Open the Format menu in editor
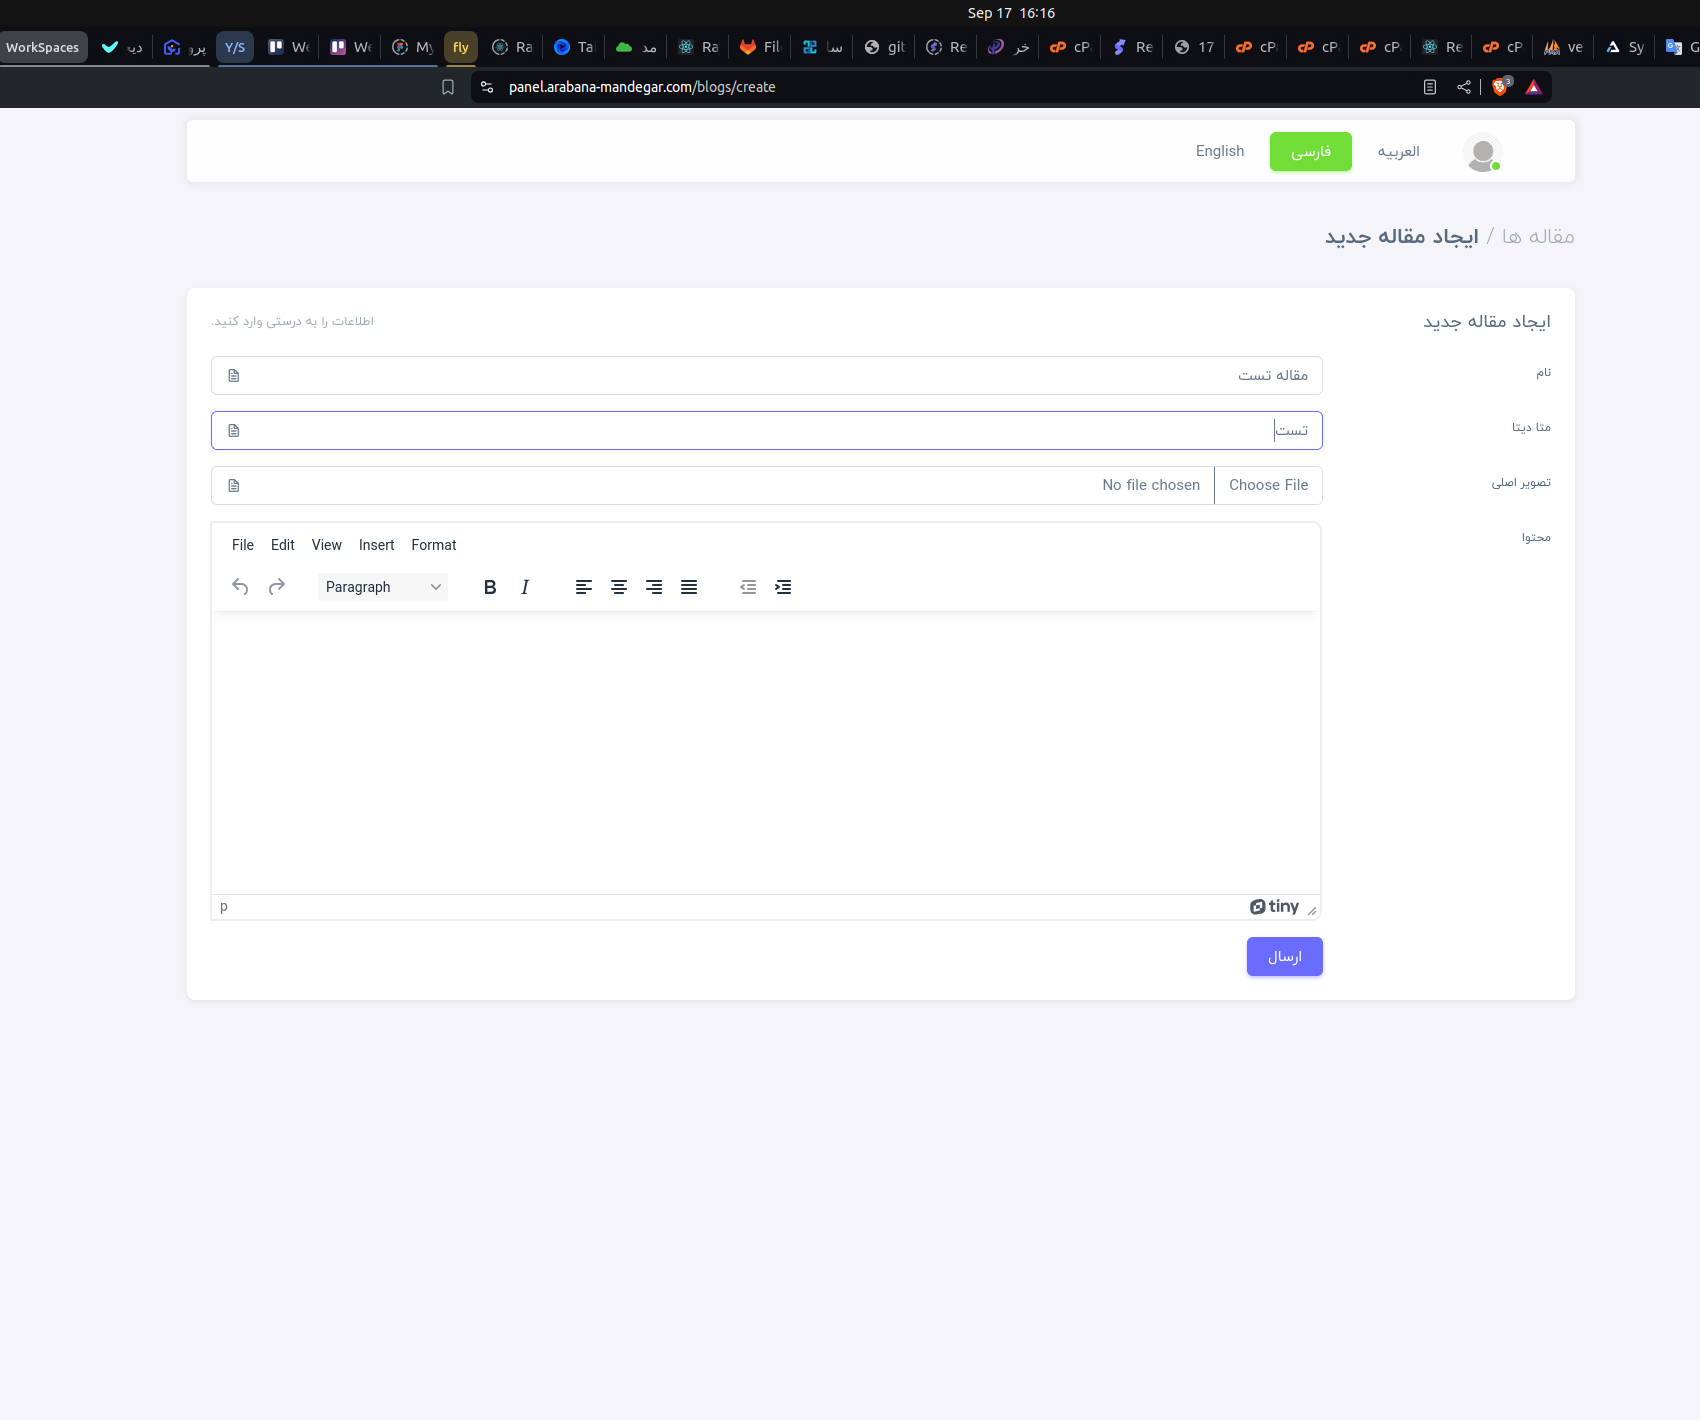 (x=433, y=545)
